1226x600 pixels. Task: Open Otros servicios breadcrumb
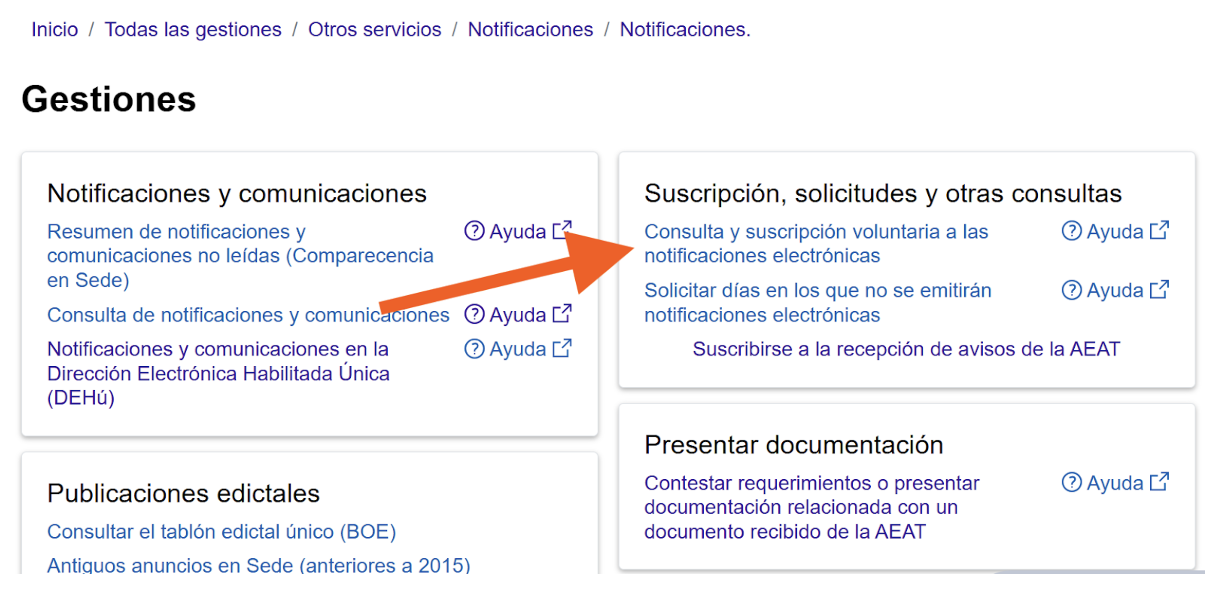(375, 30)
